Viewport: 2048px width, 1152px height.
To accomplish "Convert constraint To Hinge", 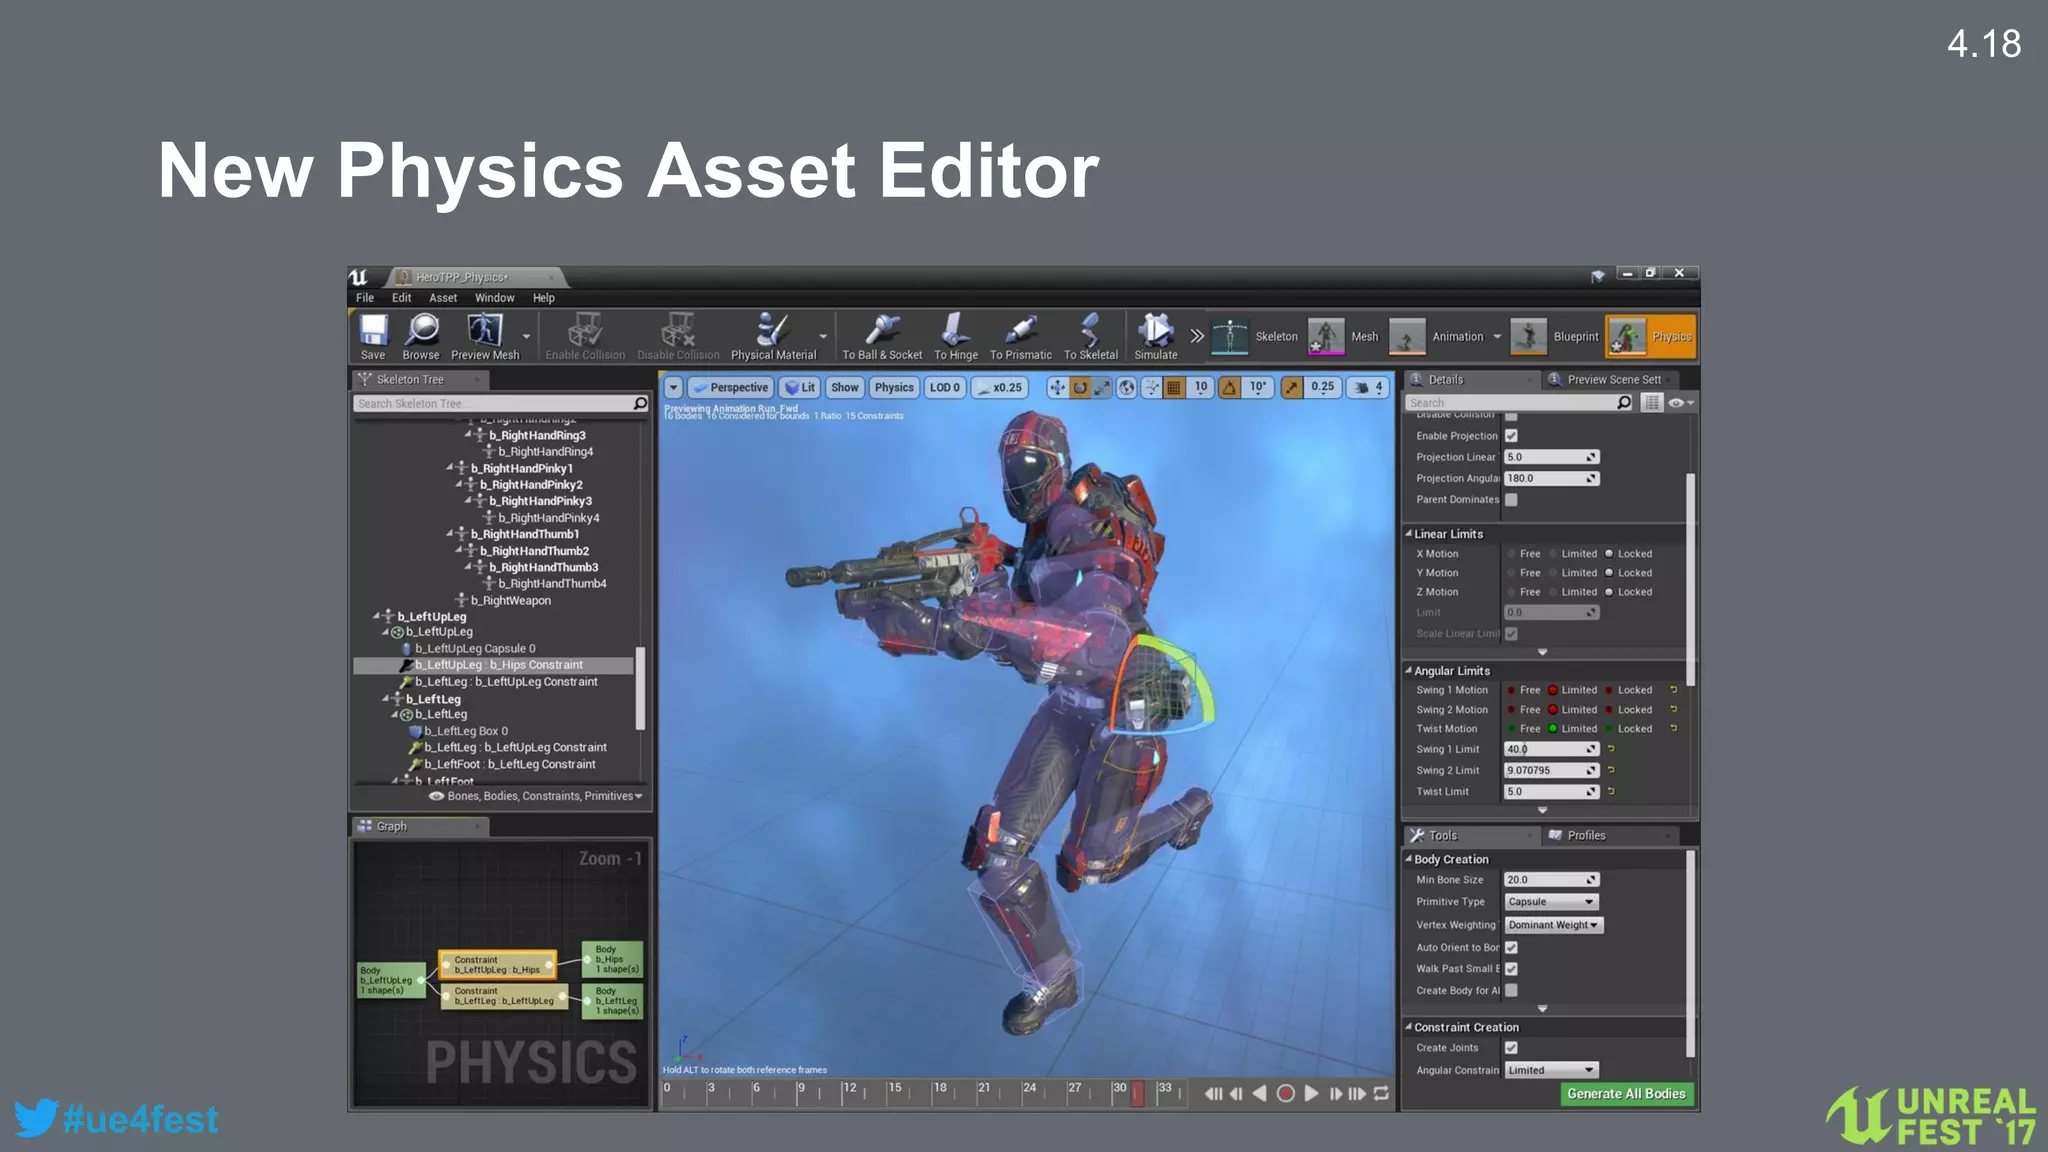I will click(956, 336).
